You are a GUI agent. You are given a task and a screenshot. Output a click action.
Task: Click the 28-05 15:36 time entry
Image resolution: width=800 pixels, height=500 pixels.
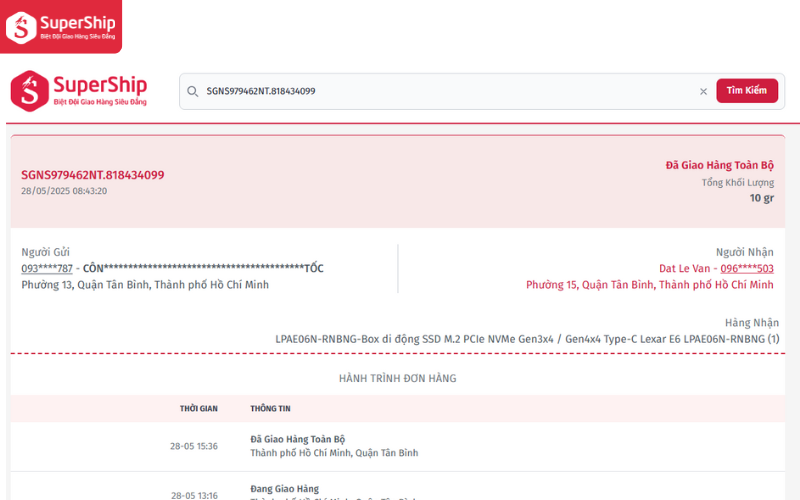coord(194,446)
